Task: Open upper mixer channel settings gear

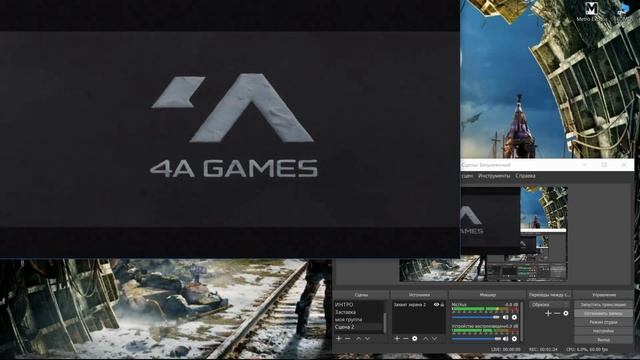Action: click(514, 317)
